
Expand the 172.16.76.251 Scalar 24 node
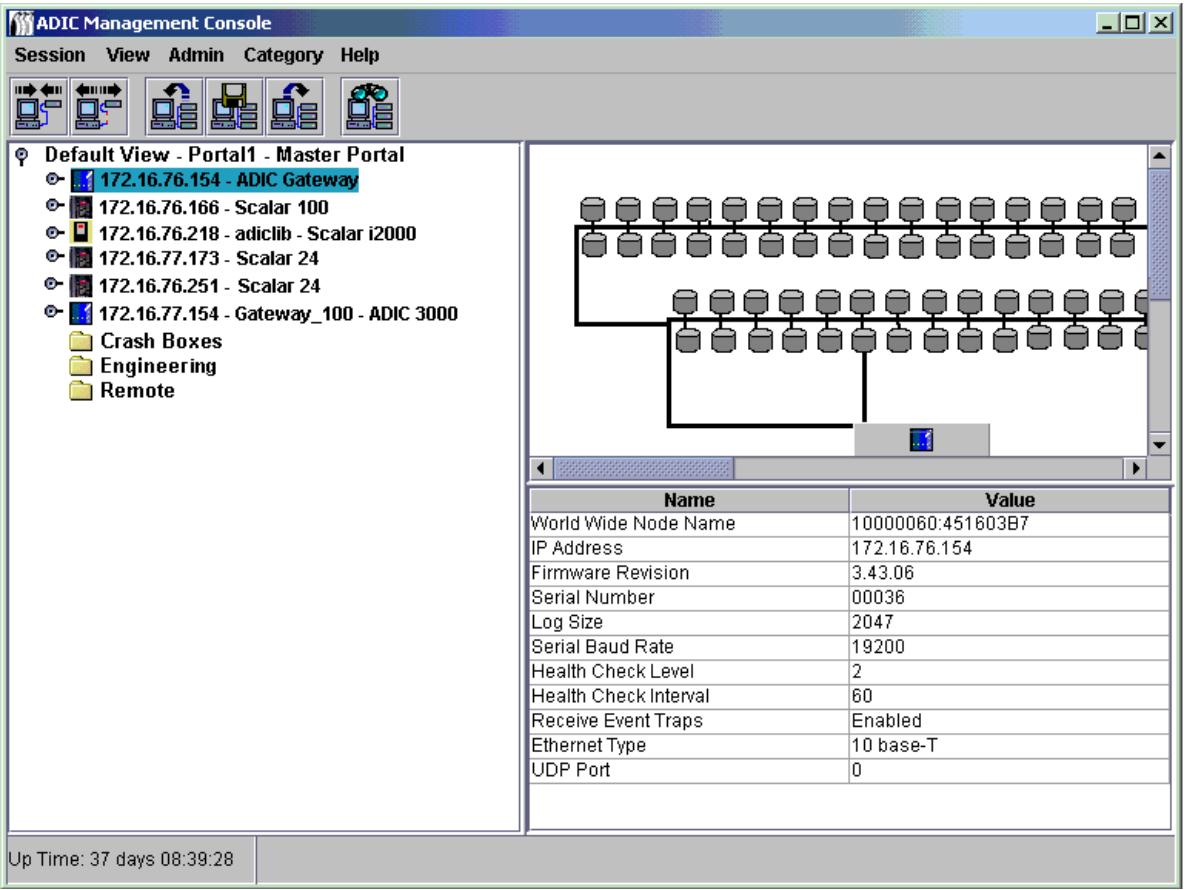[54, 284]
